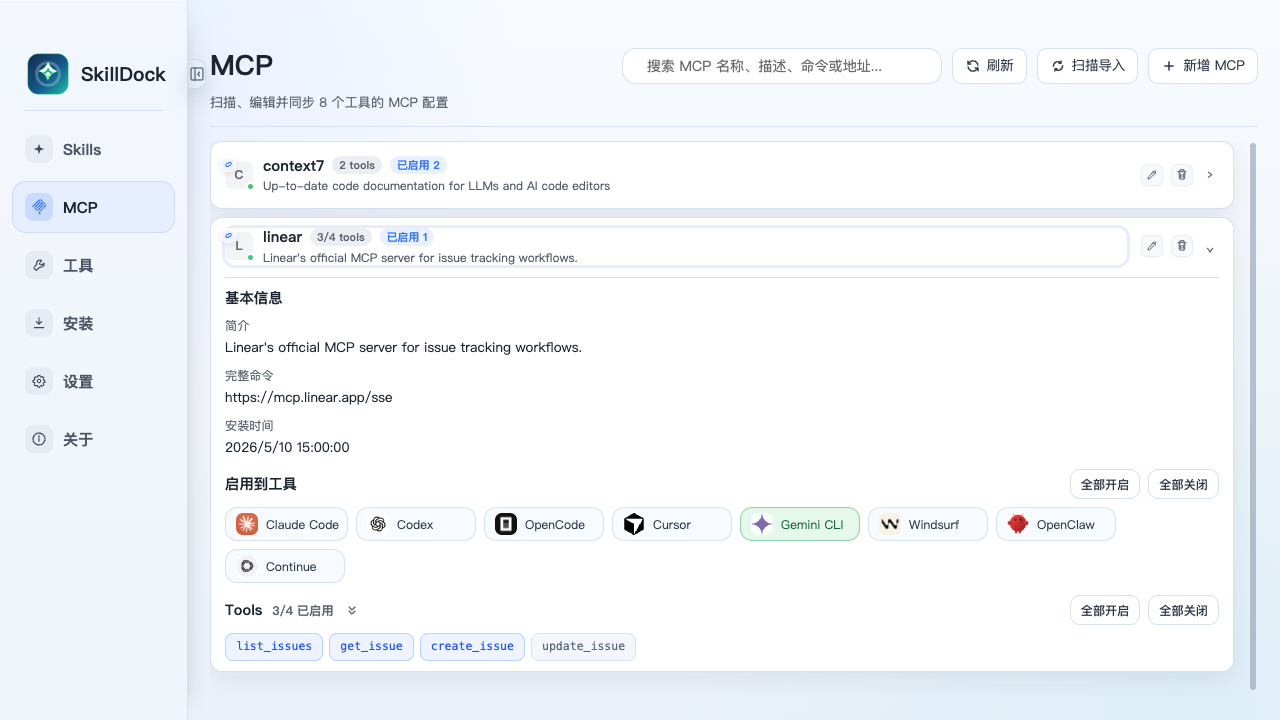
Task: Click the Windsurf logo icon
Action: (890, 524)
